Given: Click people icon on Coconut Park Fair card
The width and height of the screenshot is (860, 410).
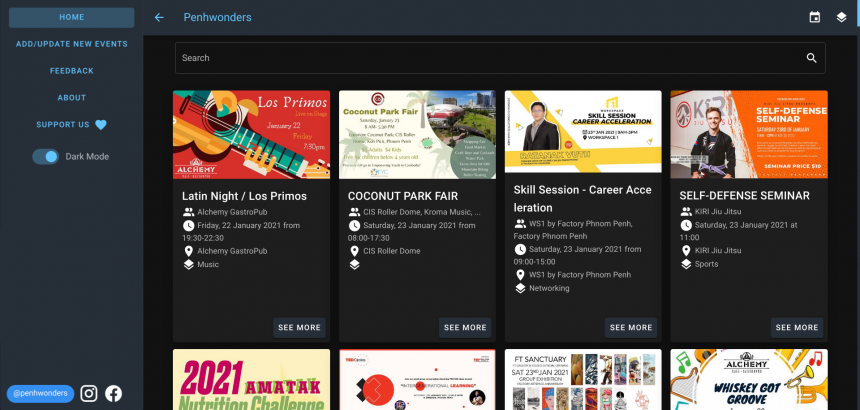Looking at the screenshot, I should click(x=354, y=212).
